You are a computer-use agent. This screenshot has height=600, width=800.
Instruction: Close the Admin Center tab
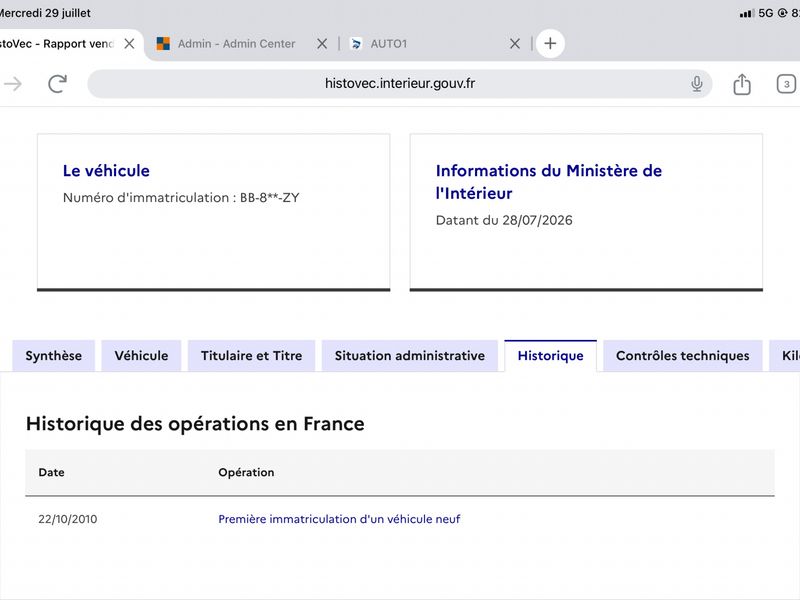click(x=322, y=44)
